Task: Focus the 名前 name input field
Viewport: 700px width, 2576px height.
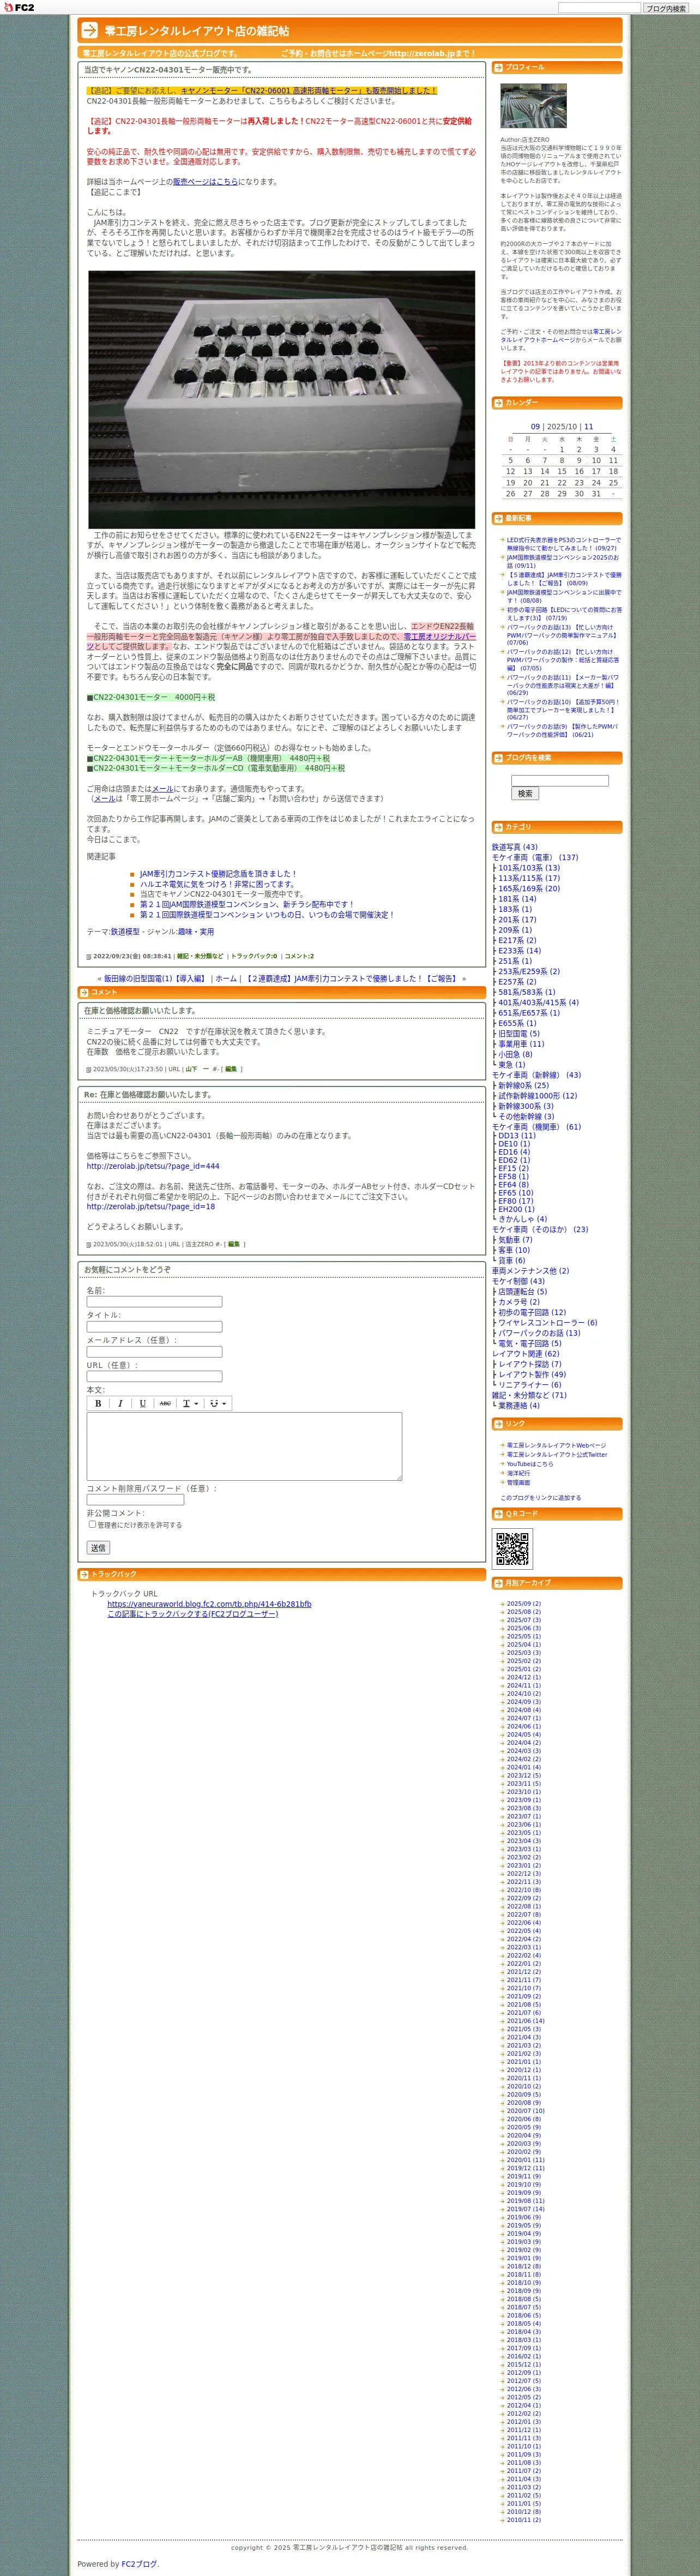Action: (x=154, y=1301)
